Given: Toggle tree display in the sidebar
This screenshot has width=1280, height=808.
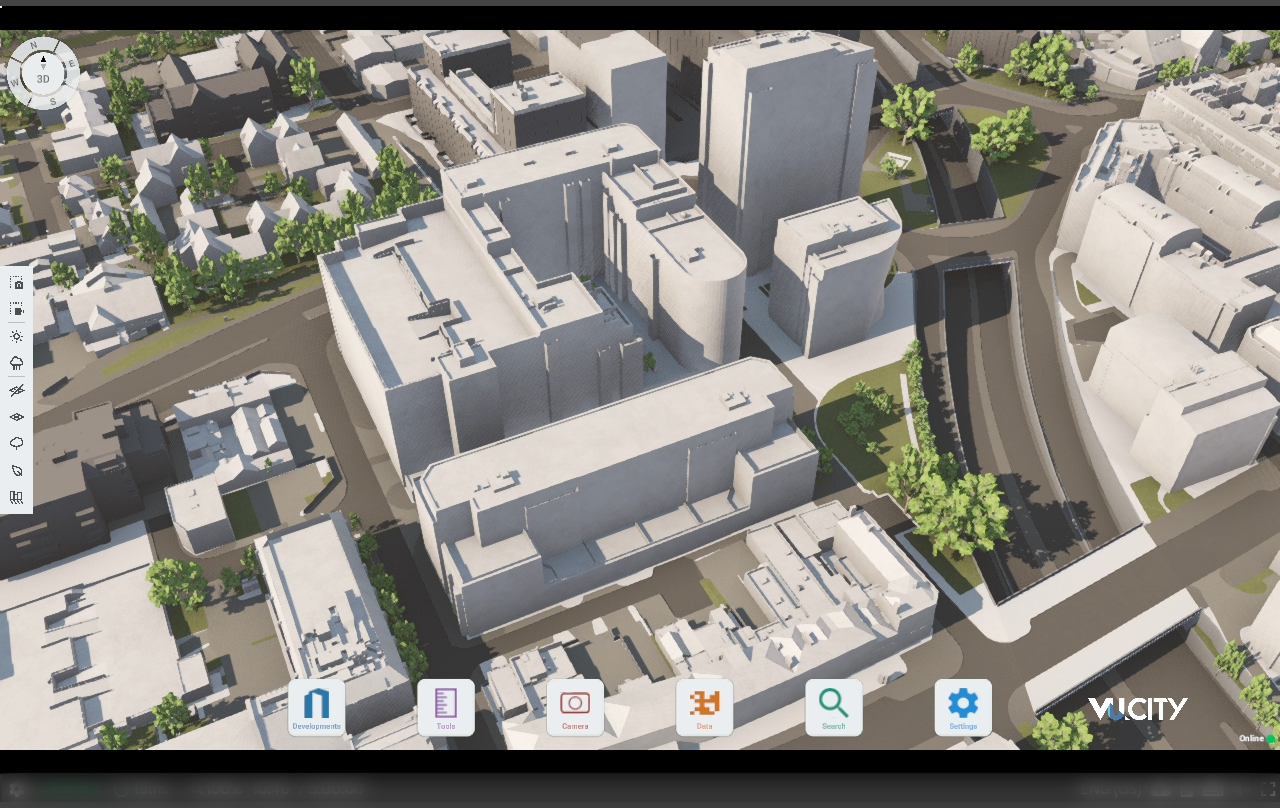Looking at the screenshot, I should tap(16, 443).
